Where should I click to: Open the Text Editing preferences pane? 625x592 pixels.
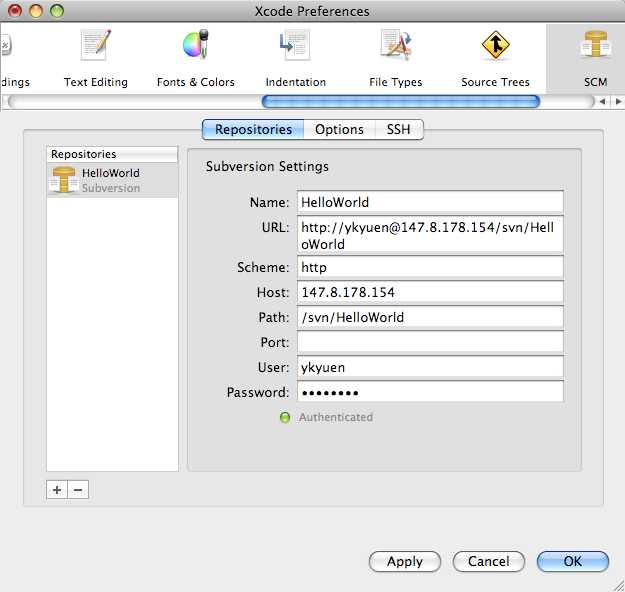click(x=96, y=57)
